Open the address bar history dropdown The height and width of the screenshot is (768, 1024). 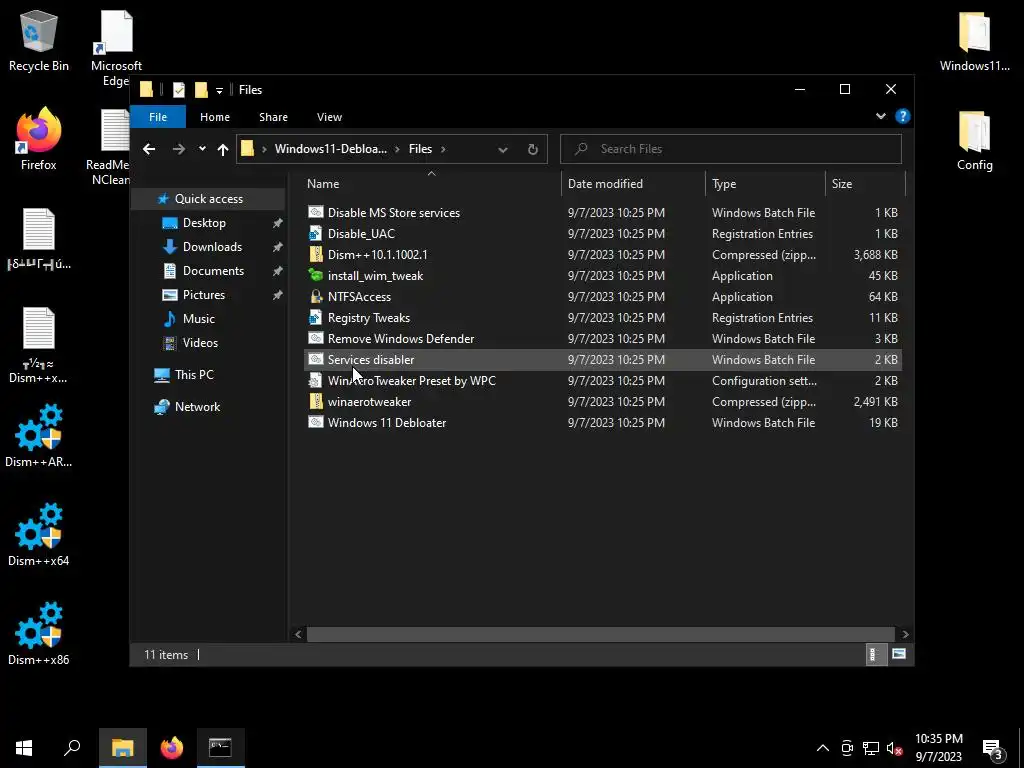tap(503, 149)
